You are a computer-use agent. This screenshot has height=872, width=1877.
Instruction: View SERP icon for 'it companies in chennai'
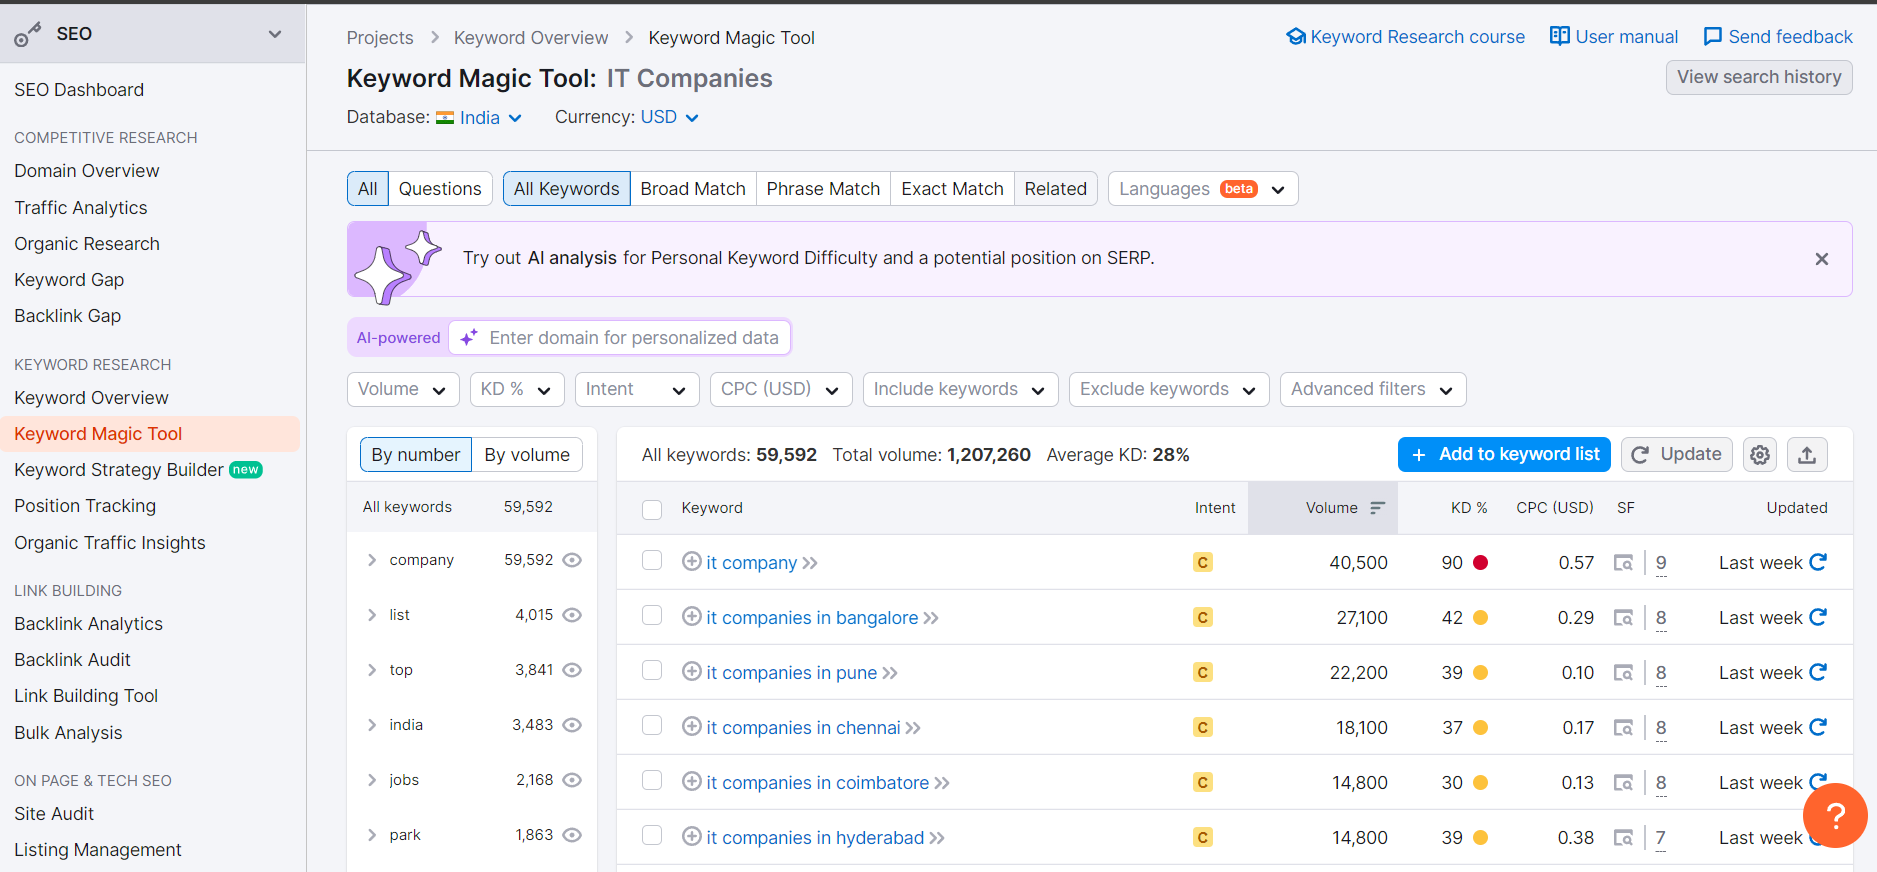(x=1624, y=728)
